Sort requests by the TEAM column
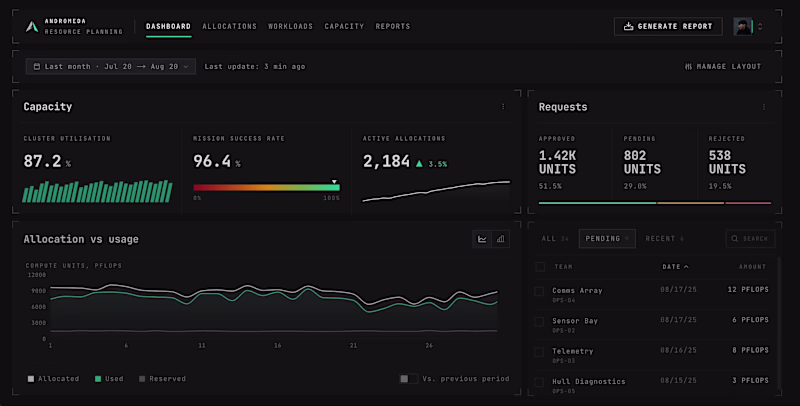This screenshot has height=406, width=800. pyautogui.click(x=563, y=267)
